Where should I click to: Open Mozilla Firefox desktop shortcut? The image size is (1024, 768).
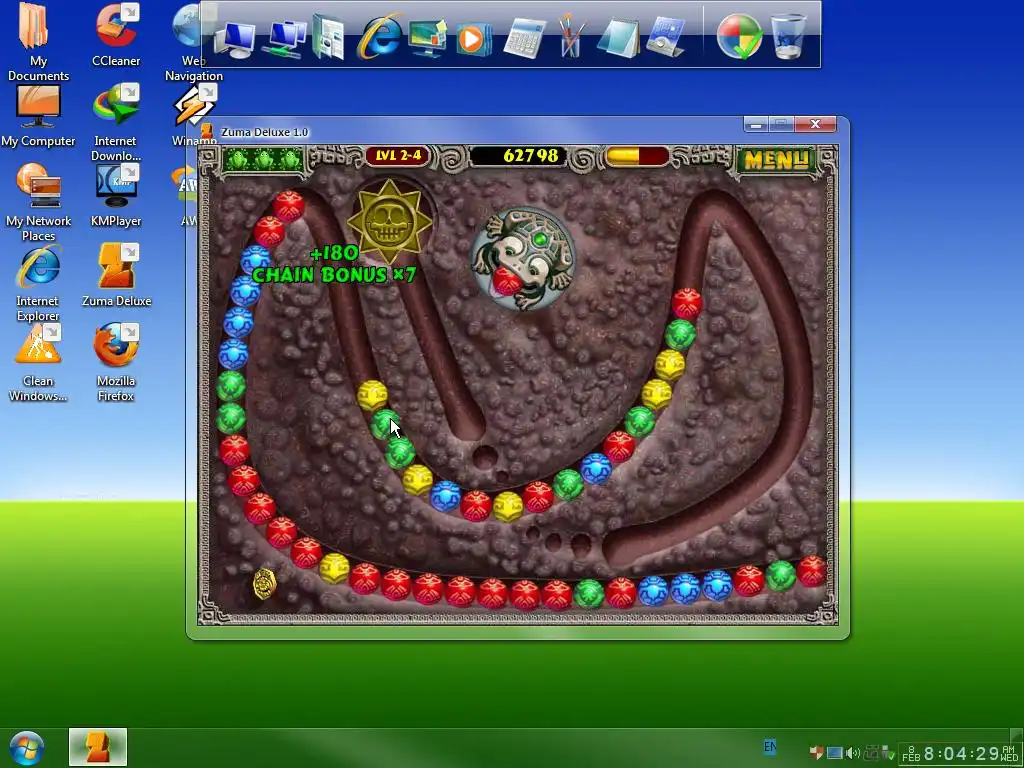116,363
